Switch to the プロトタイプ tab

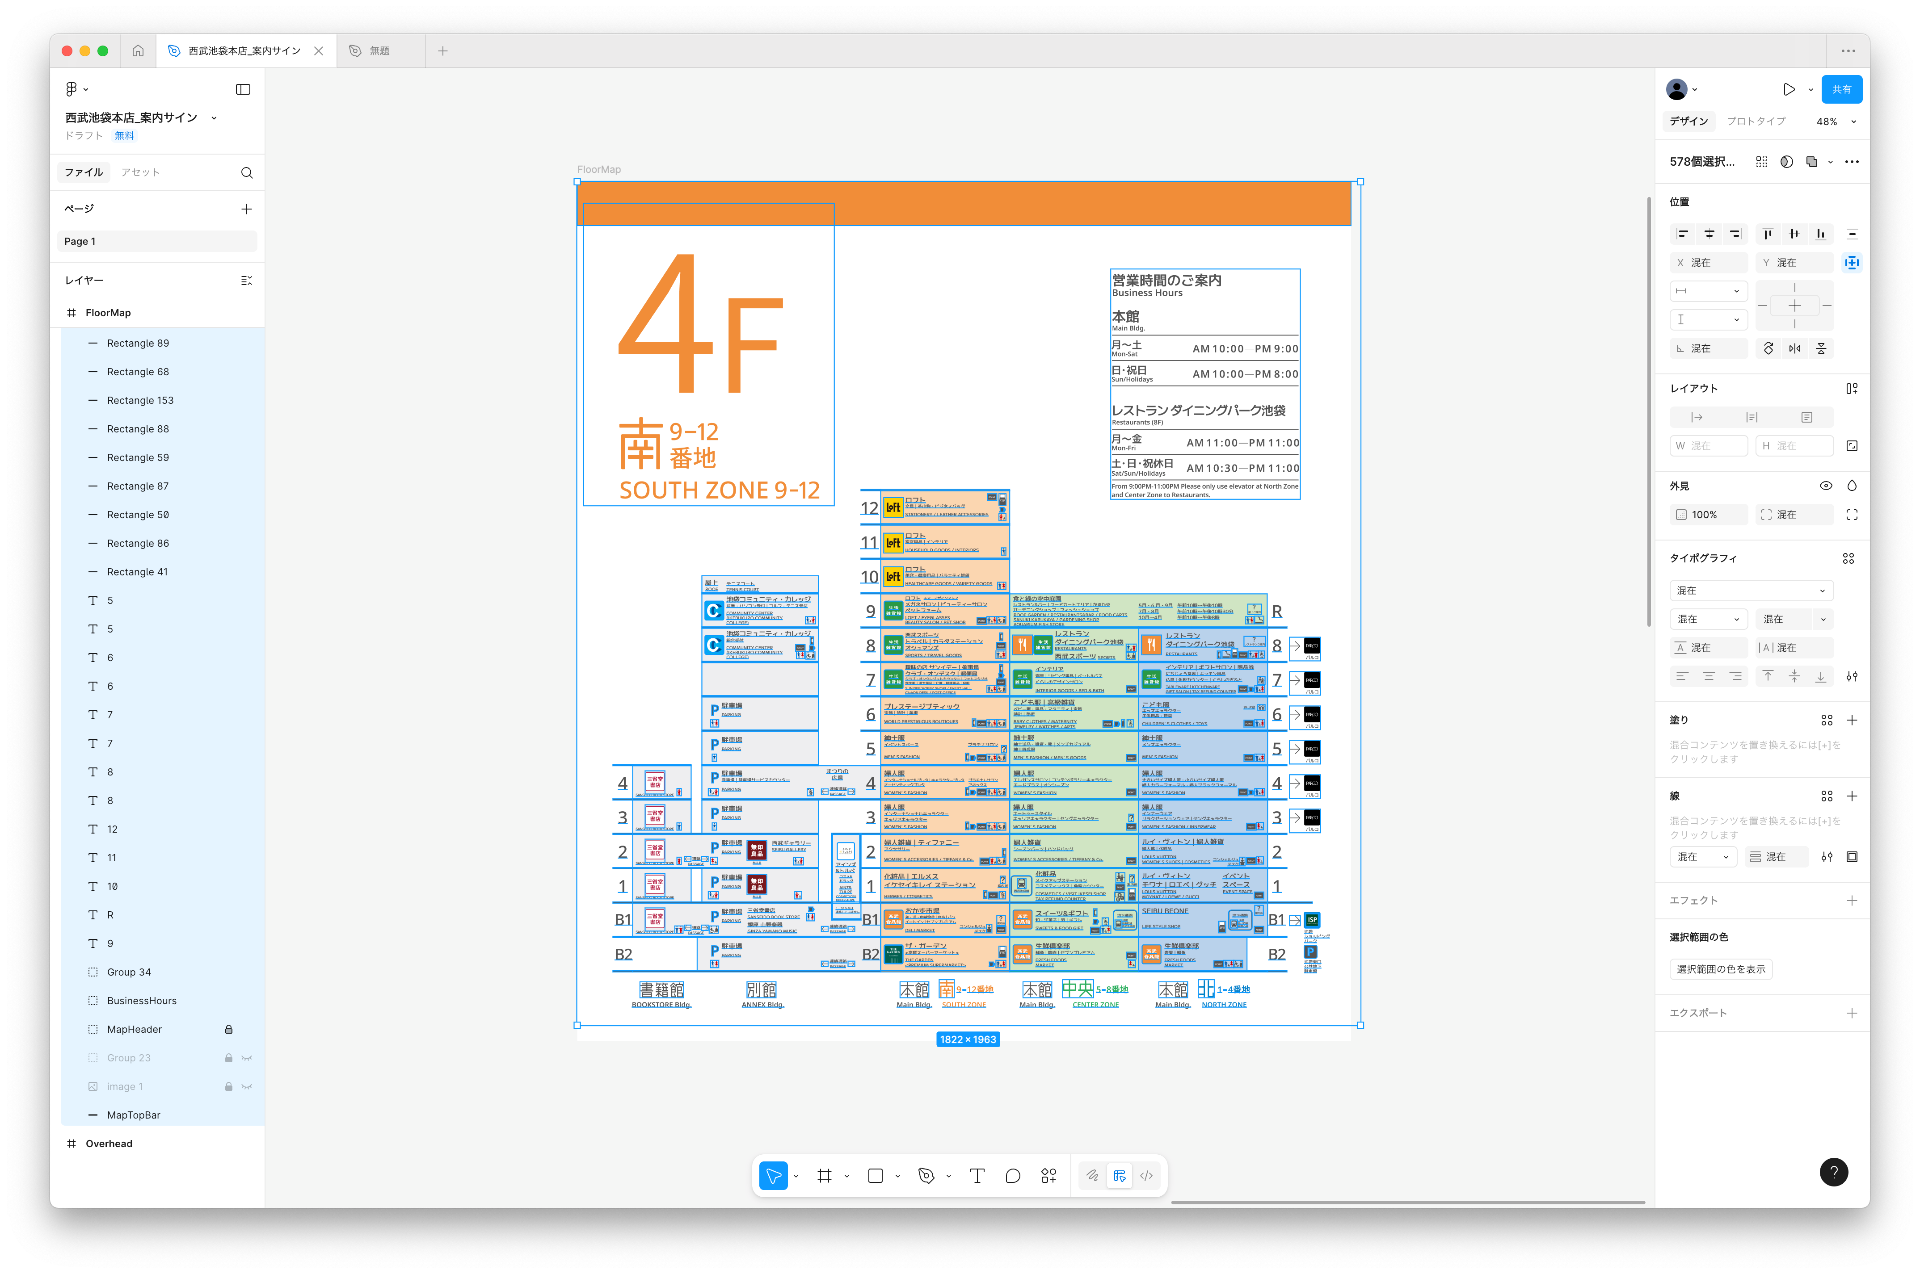(x=1755, y=122)
